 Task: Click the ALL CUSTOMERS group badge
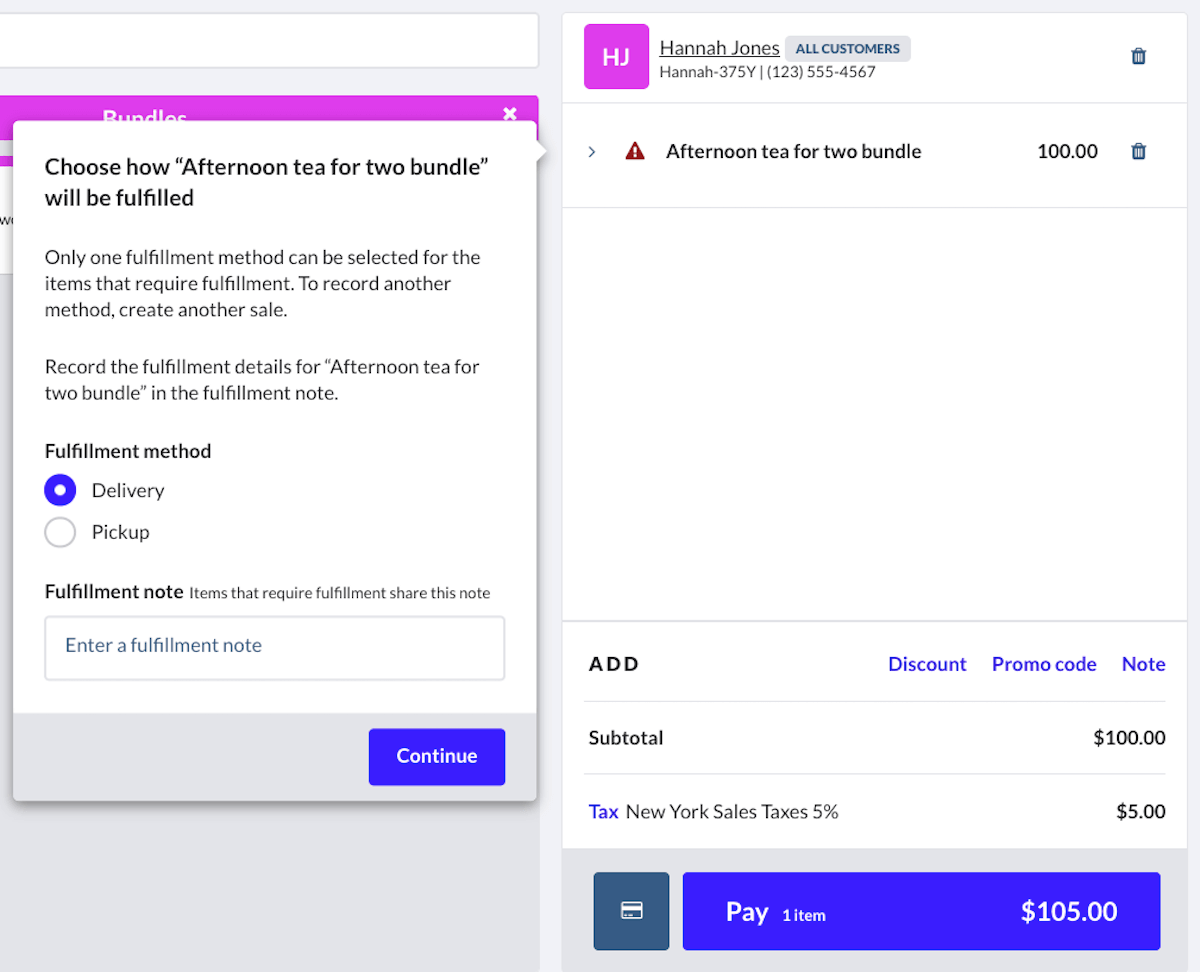tap(847, 48)
